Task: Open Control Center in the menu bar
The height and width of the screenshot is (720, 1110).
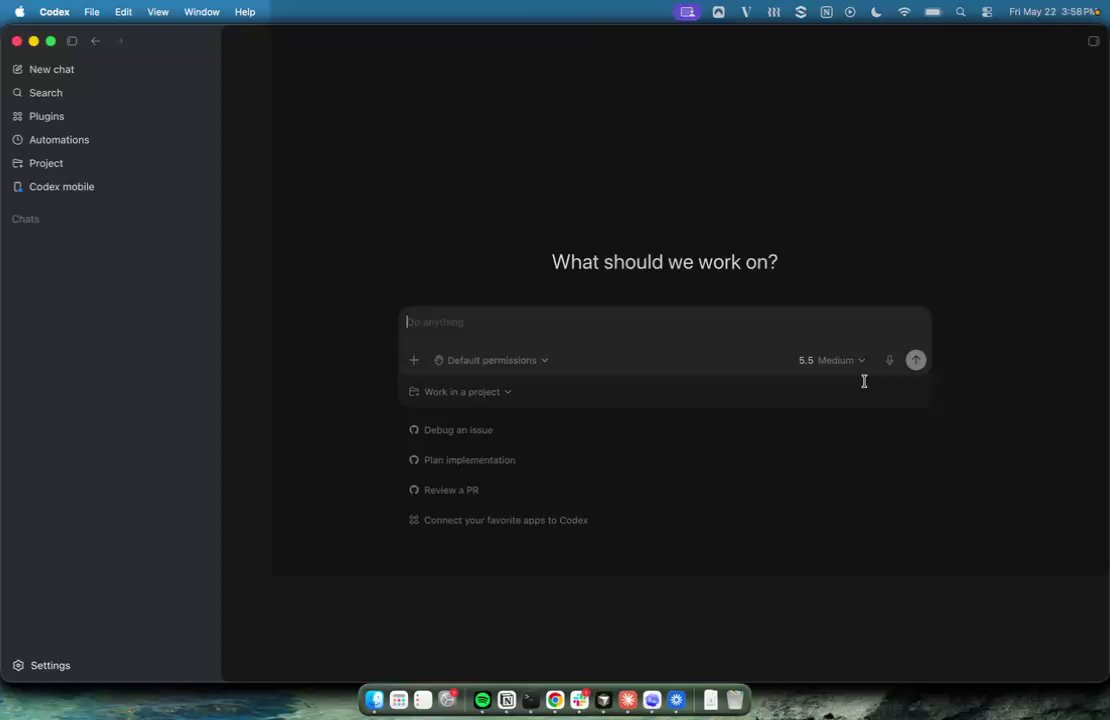Action: point(987,12)
